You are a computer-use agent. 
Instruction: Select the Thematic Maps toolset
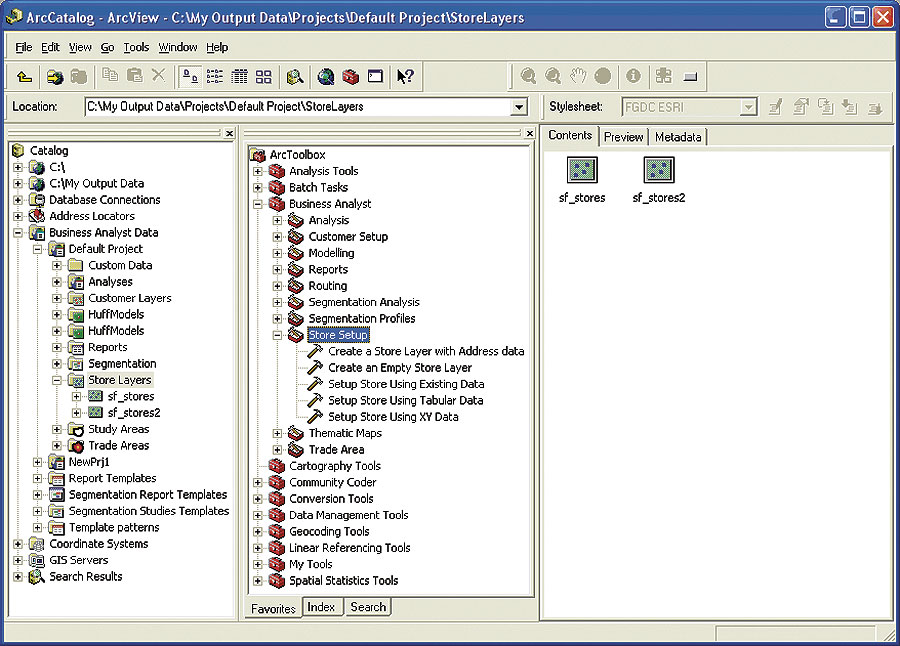(x=345, y=433)
